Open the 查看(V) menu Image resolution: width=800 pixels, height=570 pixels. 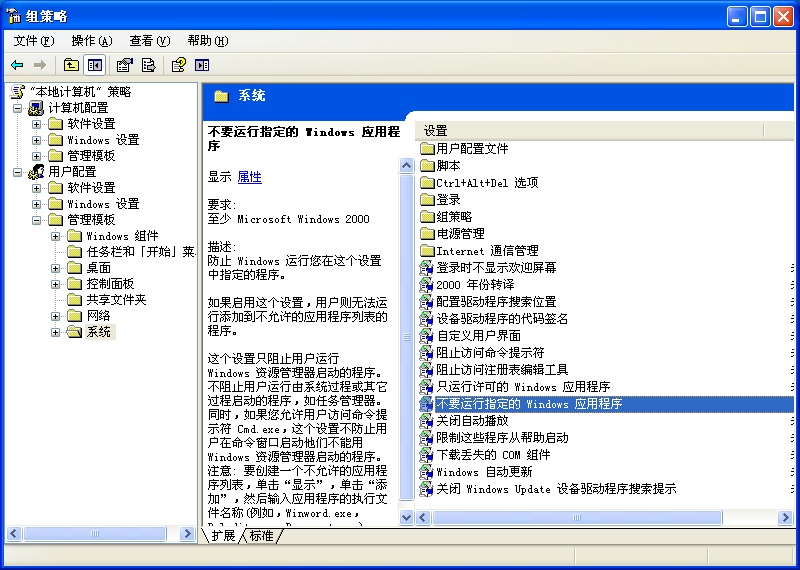[x=149, y=41]
